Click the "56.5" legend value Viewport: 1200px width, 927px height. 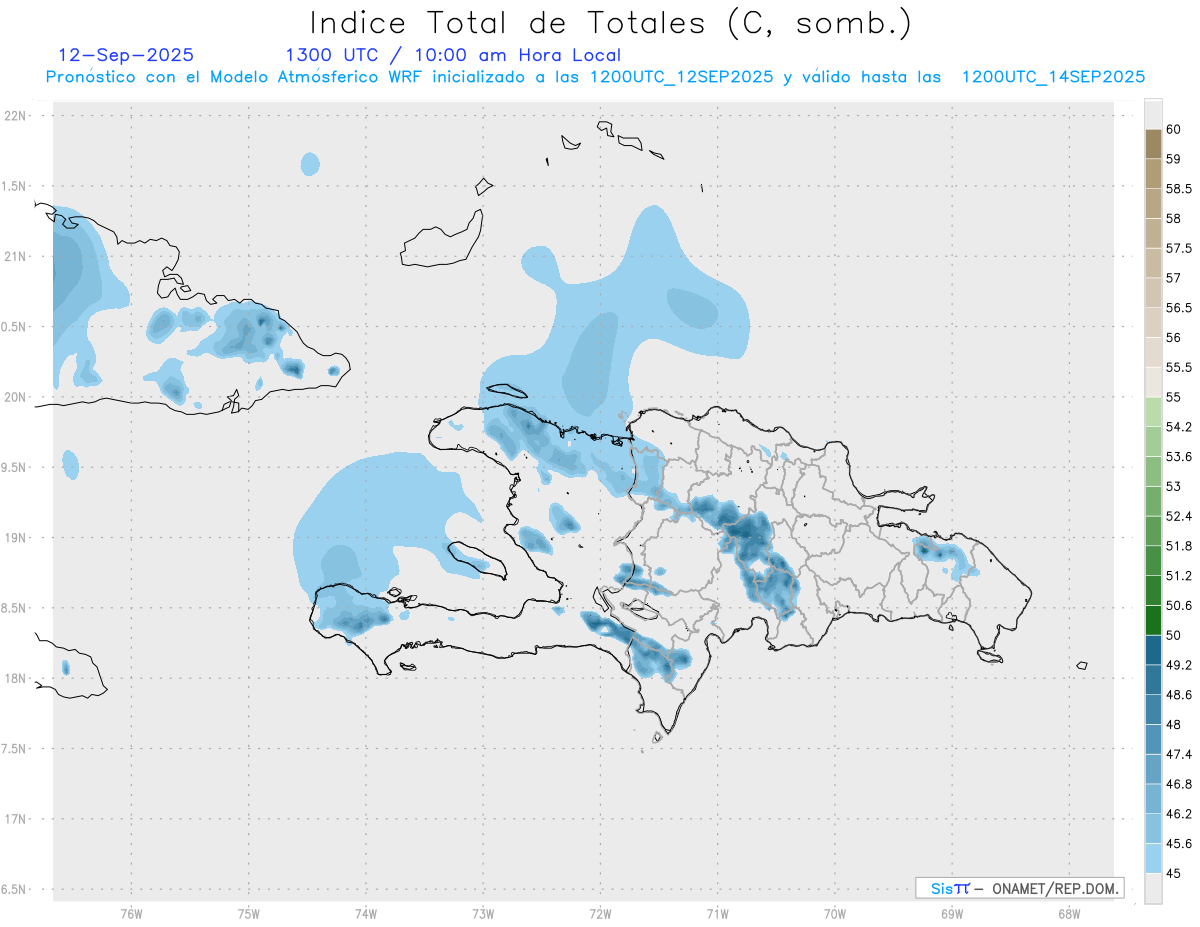coord(1178,308)
